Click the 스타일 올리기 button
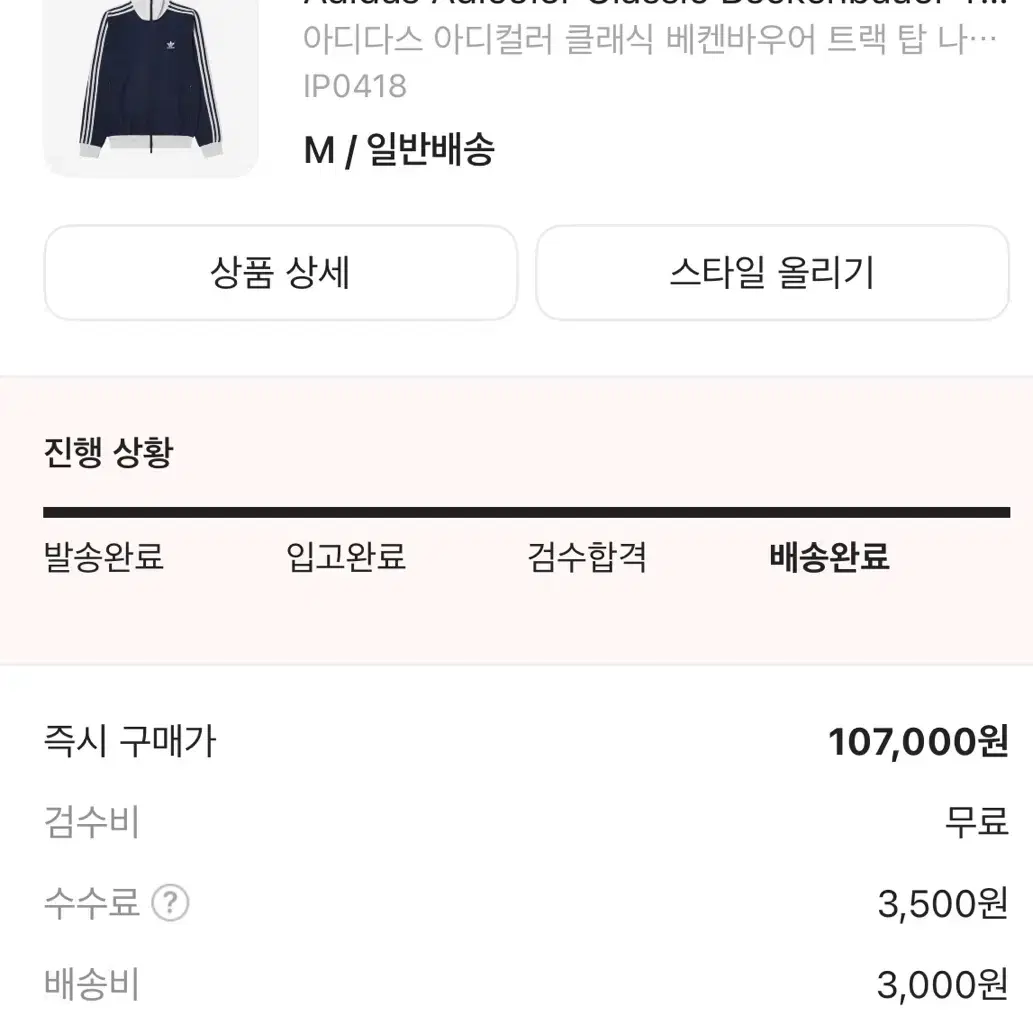Image resolution: width=1033 pixels, height=1033 pixels. (x=773, y=272)
